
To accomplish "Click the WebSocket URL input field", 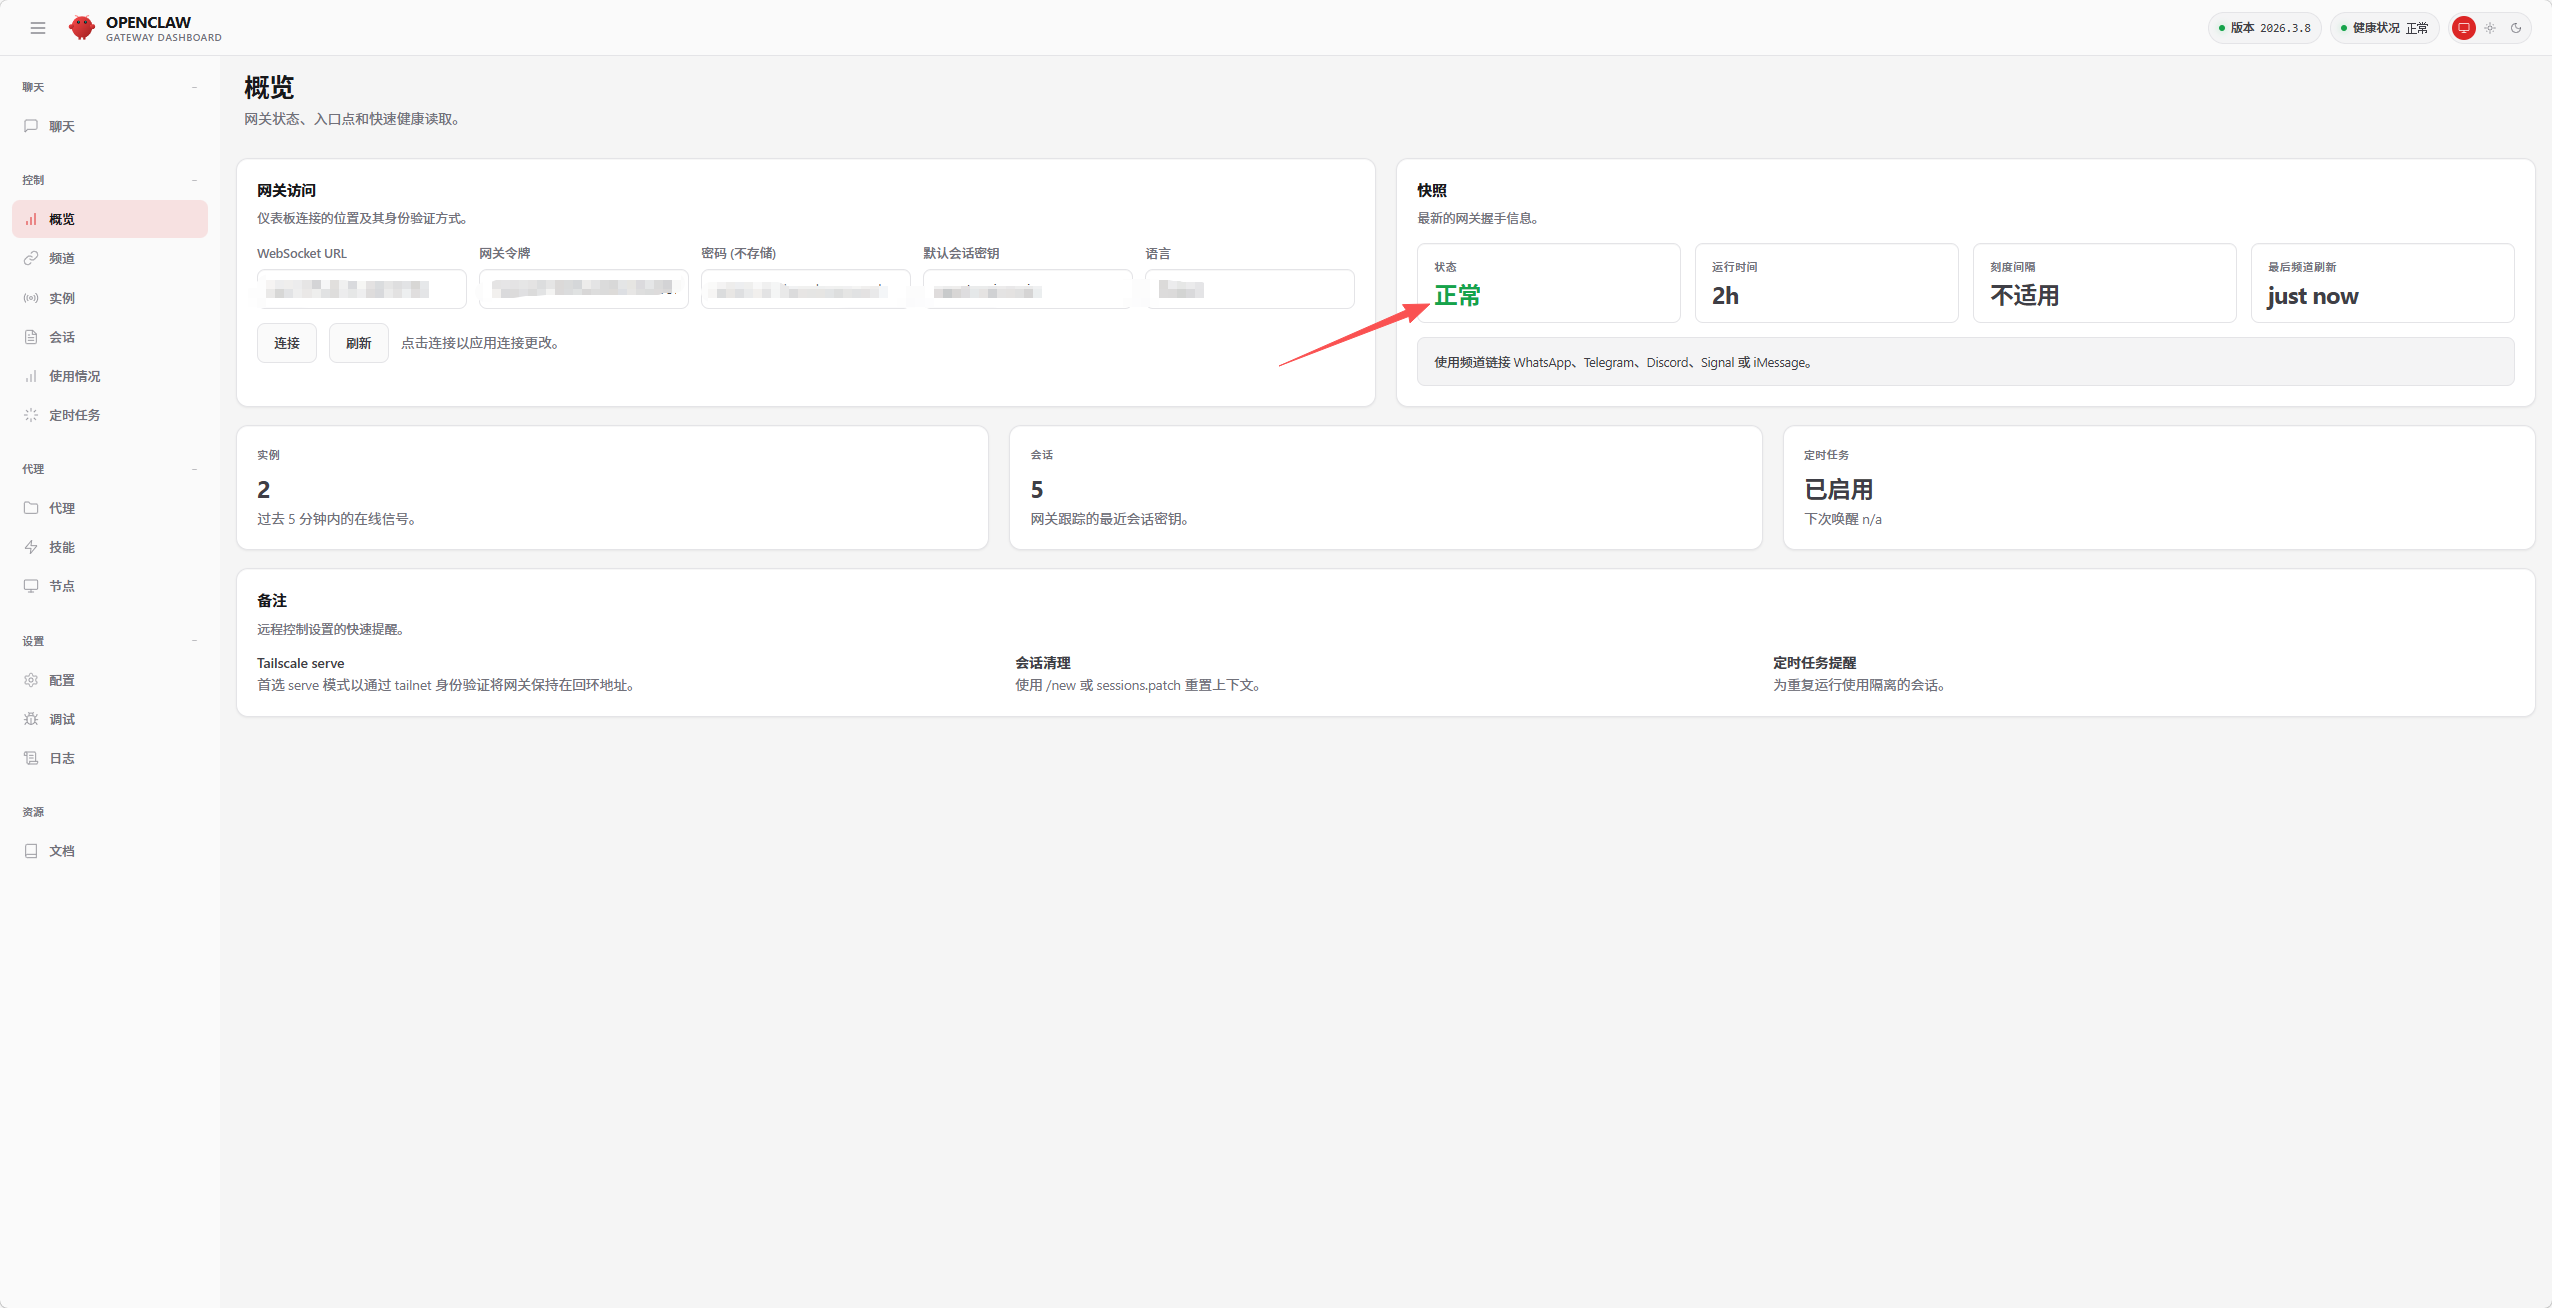I will (361, 289).
